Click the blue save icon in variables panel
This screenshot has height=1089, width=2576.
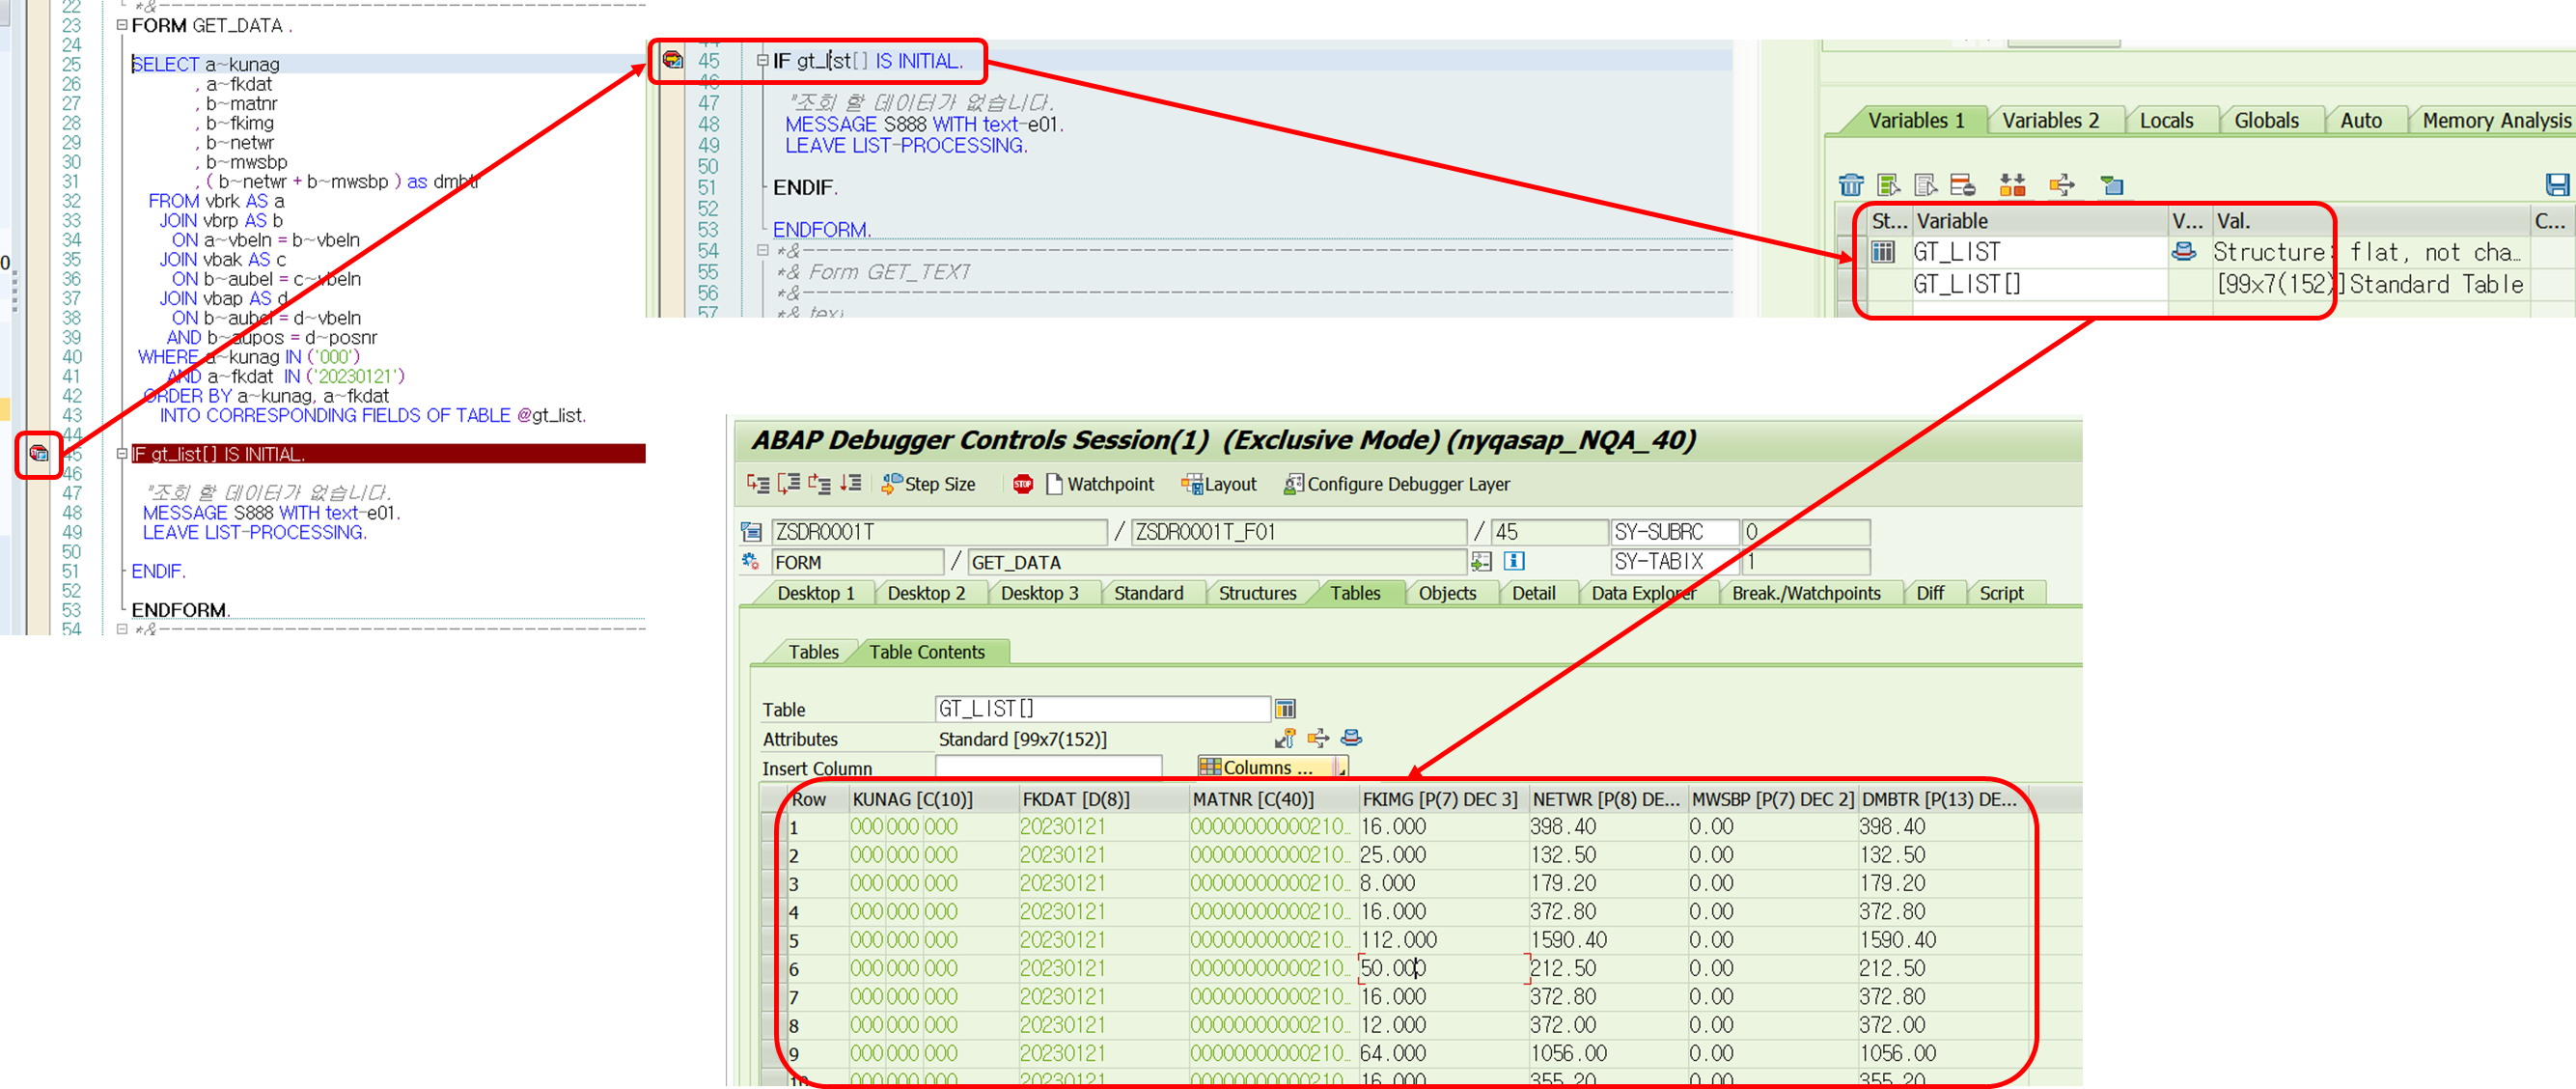coord(2556,185)
